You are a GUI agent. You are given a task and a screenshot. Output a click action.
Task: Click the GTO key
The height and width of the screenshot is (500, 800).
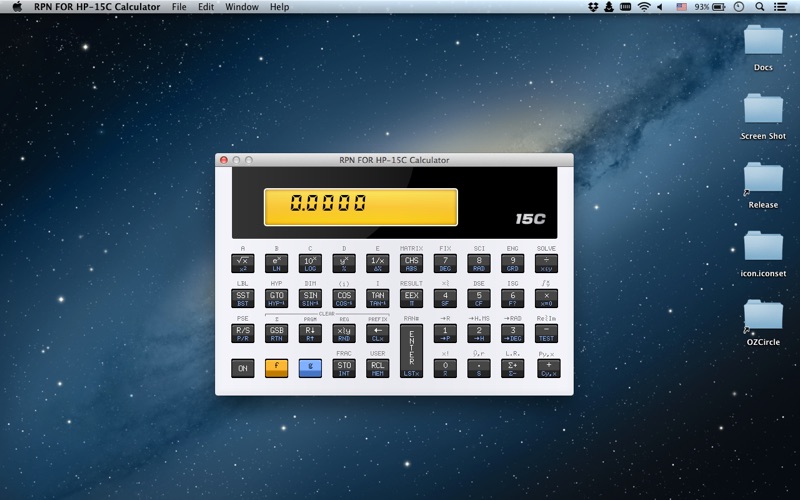[x=276, y=298]
